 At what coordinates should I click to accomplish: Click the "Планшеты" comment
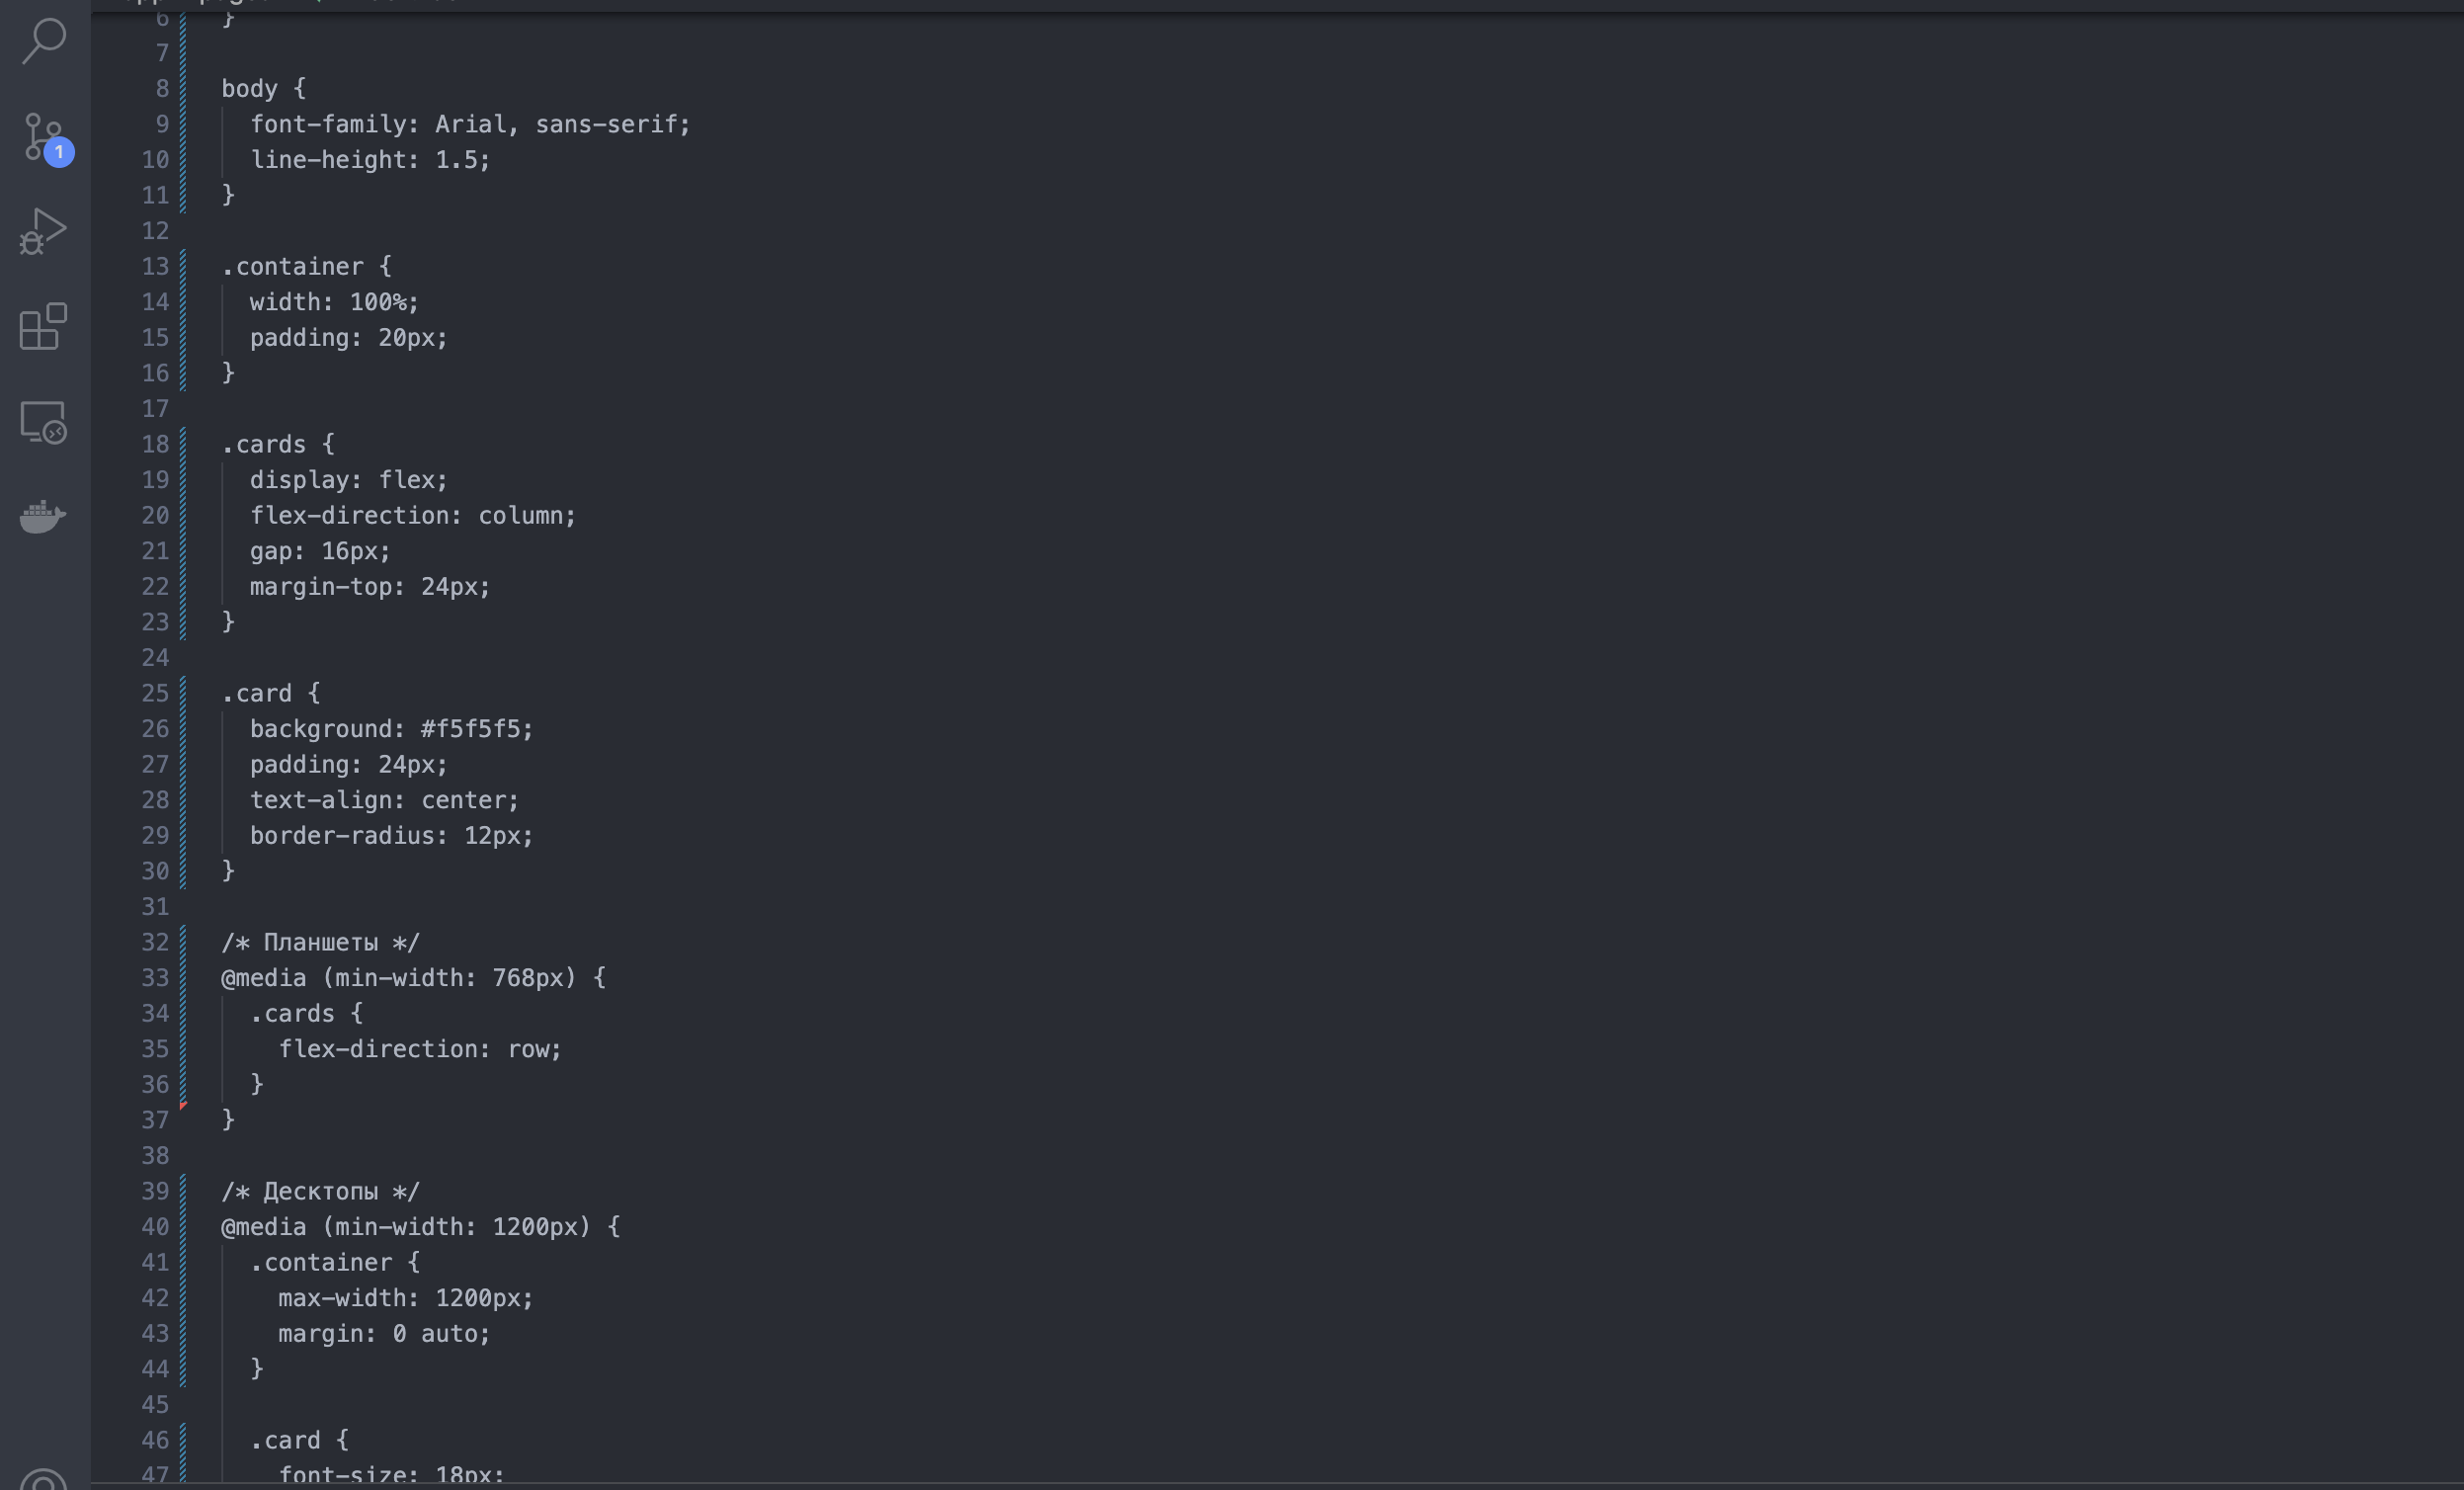click(x=320, y=943)
